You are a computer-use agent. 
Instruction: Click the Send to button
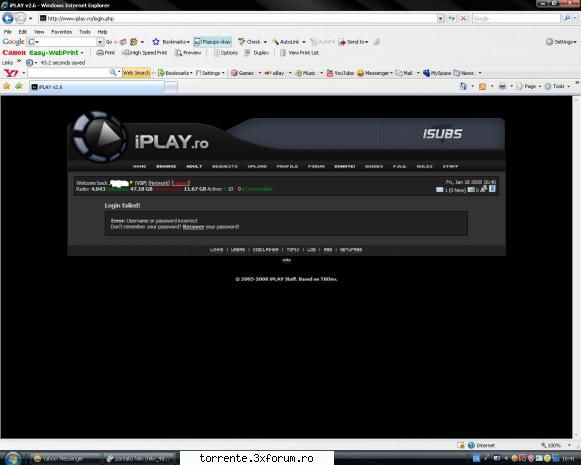(353, 42)
